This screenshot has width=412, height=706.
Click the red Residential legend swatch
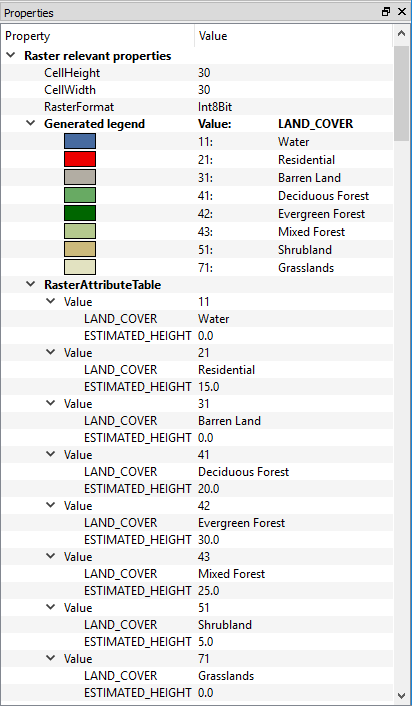[x=80, y=159]
